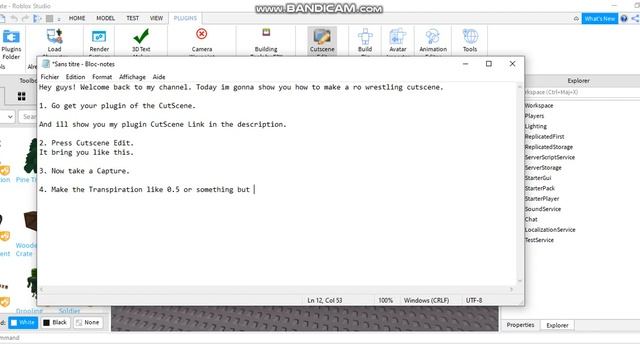Click the Toolbox search field
640x360 pixels.
click(x=28, y=117)
